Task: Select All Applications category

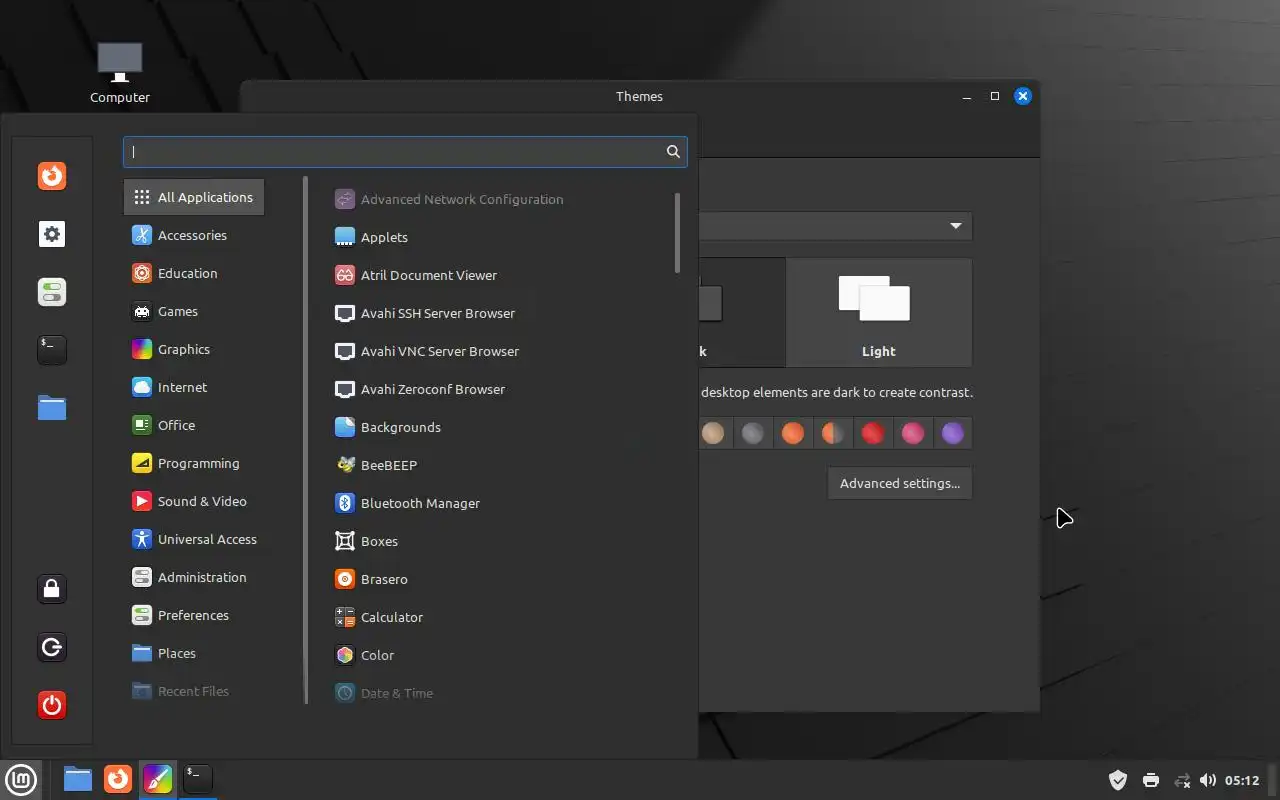Action: point(194,197)
